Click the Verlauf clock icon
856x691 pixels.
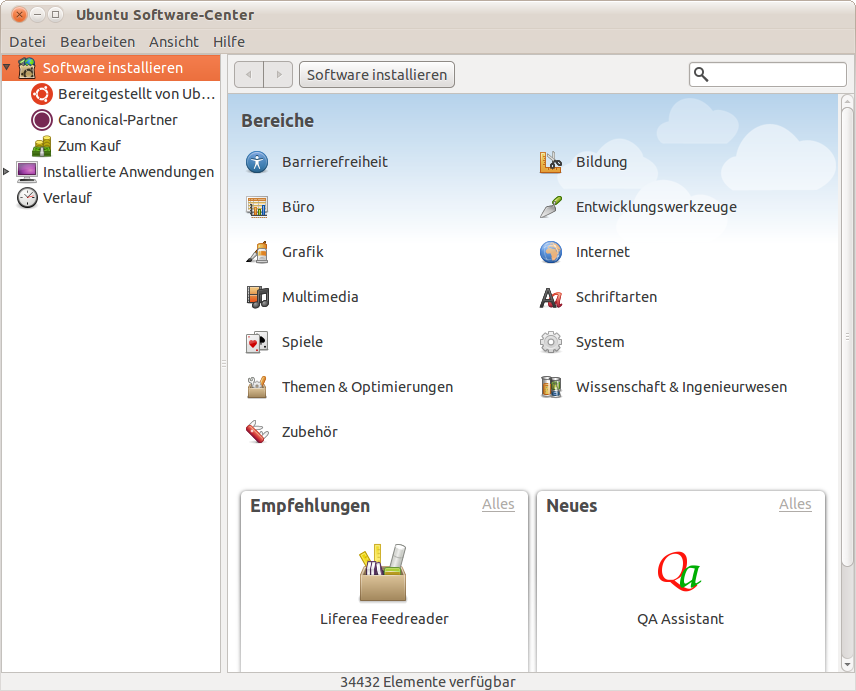27,198
